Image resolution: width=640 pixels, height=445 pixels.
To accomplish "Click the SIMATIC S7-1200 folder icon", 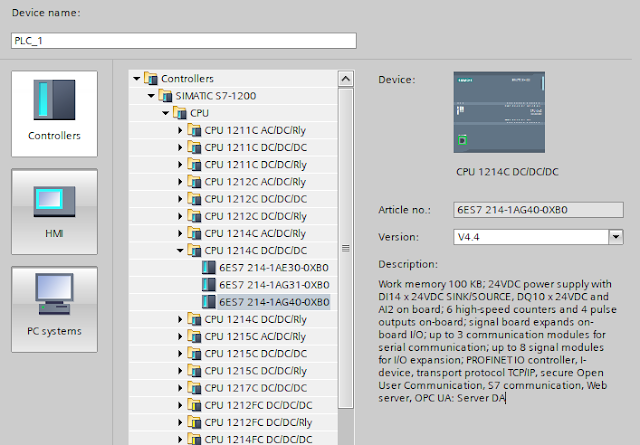I will coord(165,96).
